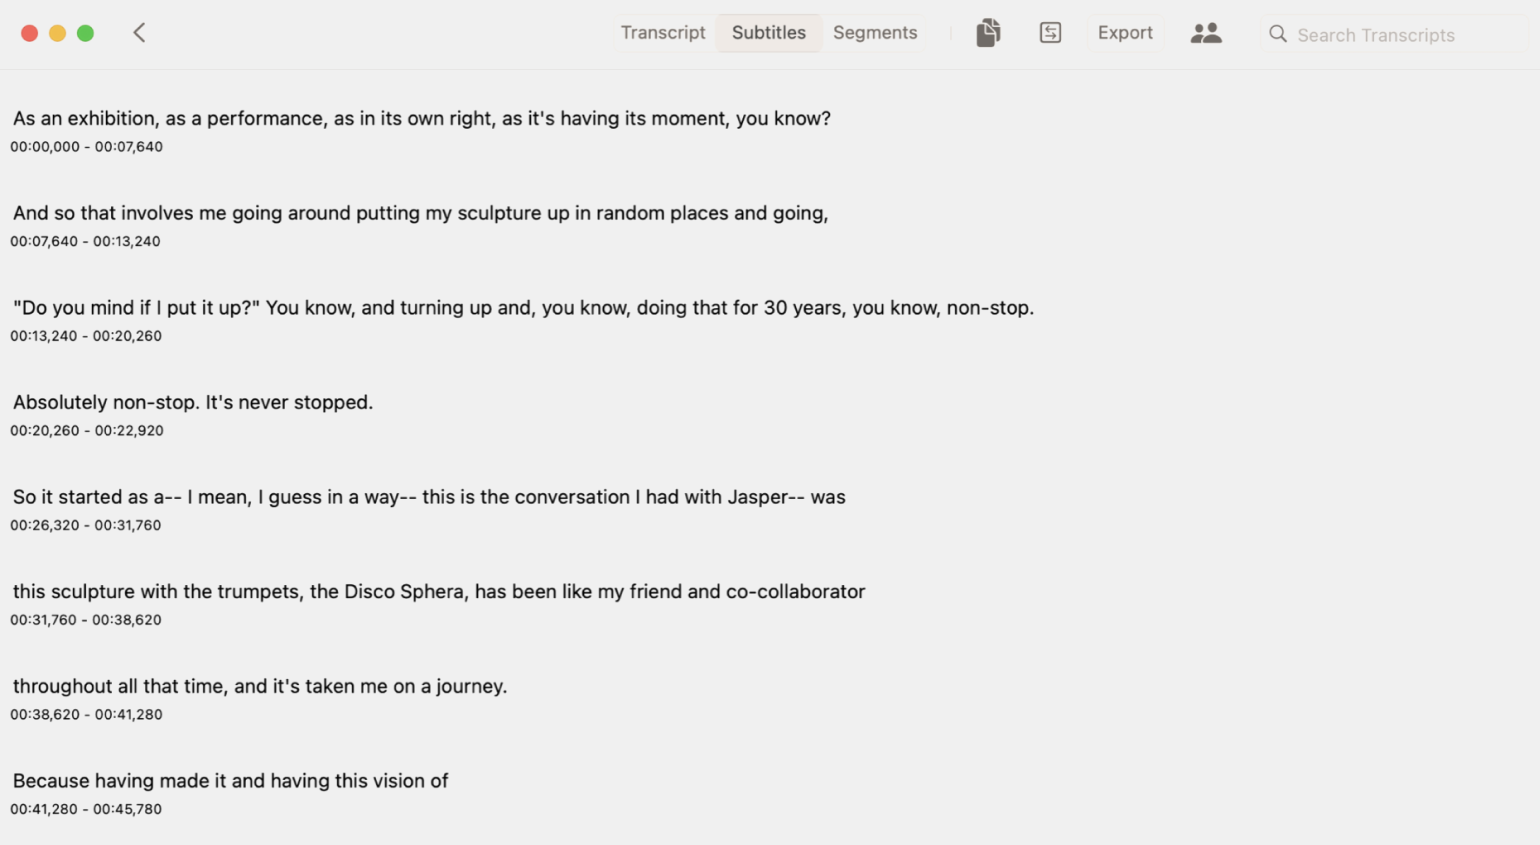
Task: Select subtitle line "As an exhibition, as a performance"
Action: point(422,118)
